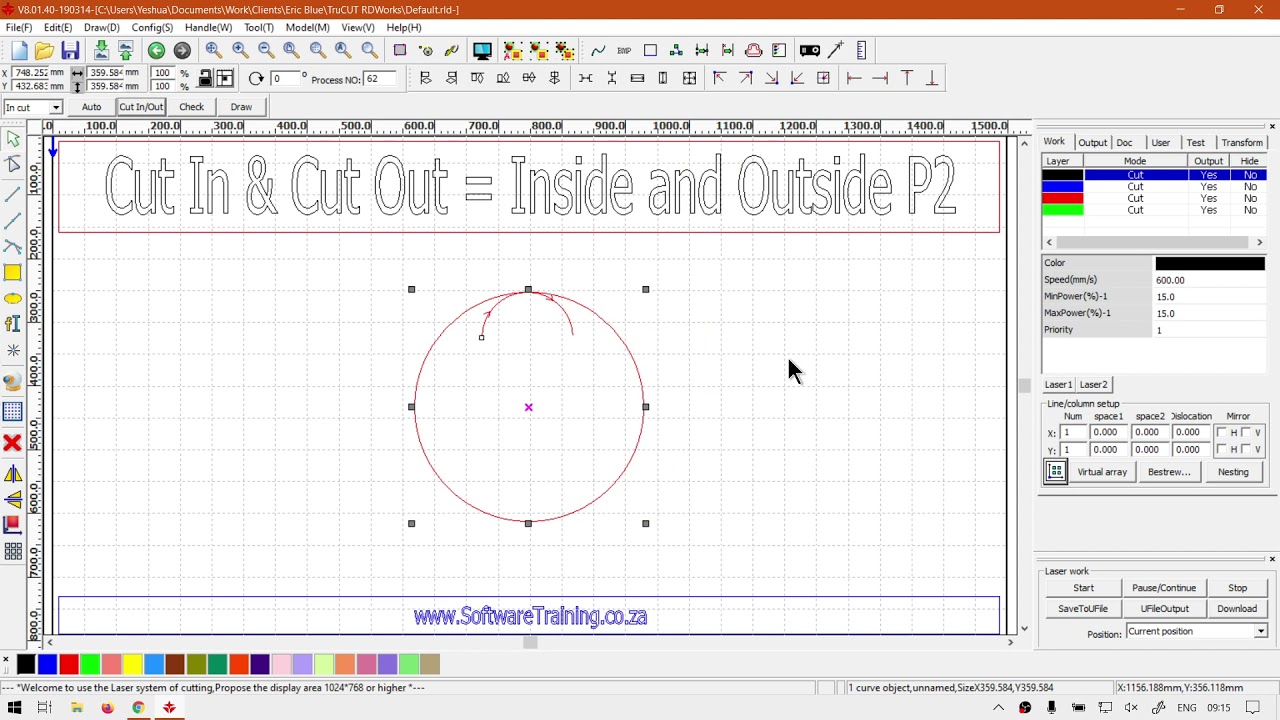Click the mirror horizontal tool in left toolbar

pyautogui.click(x=13, y=474)
